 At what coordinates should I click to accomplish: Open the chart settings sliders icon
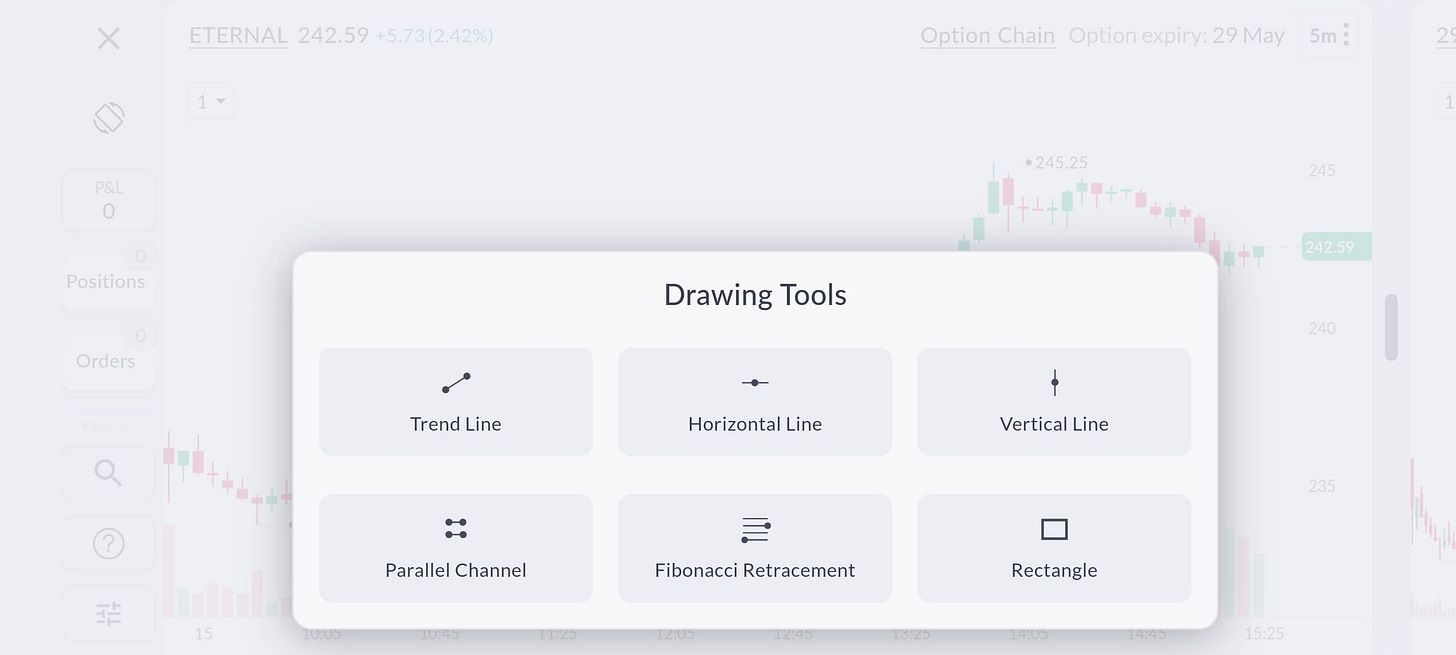[108, 613]
